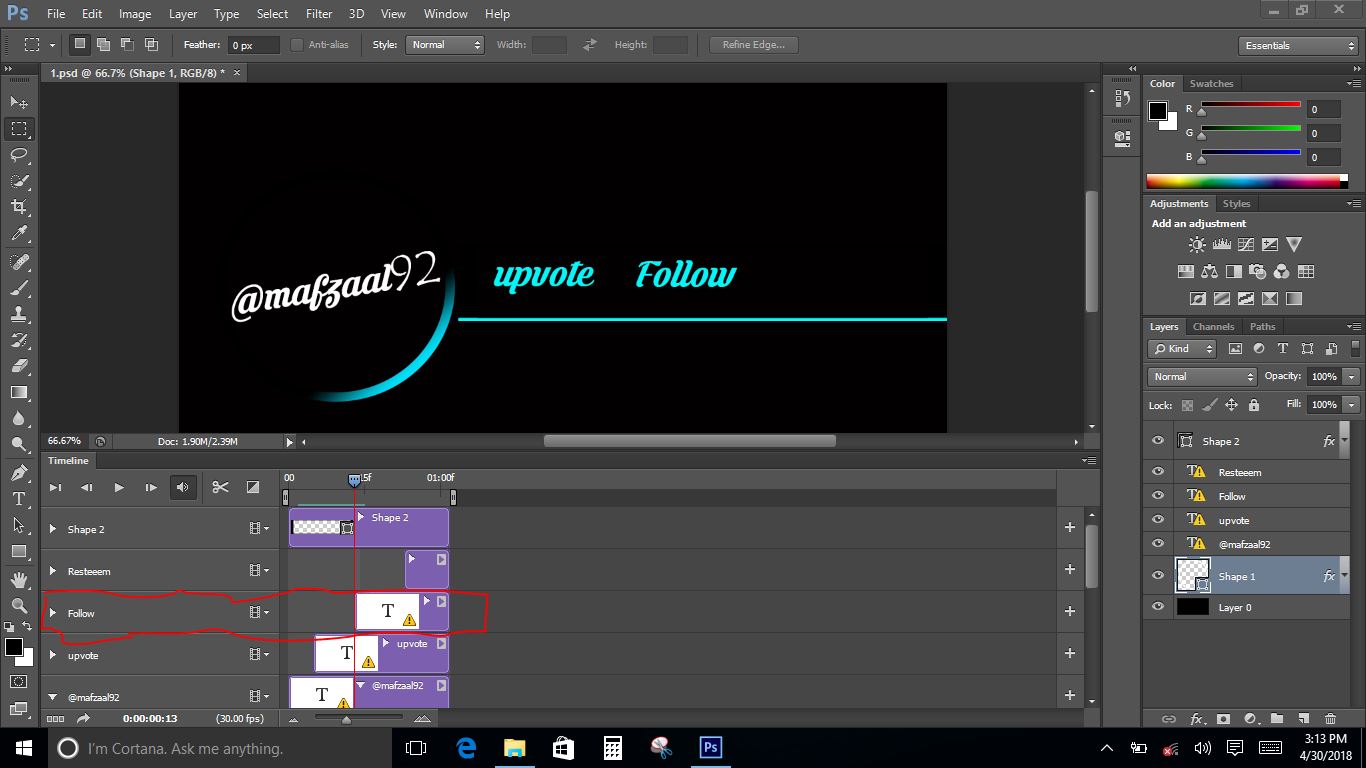The image size is (1366, 768).
Task: Click the Refine Edge button
Action: point(753,45)
